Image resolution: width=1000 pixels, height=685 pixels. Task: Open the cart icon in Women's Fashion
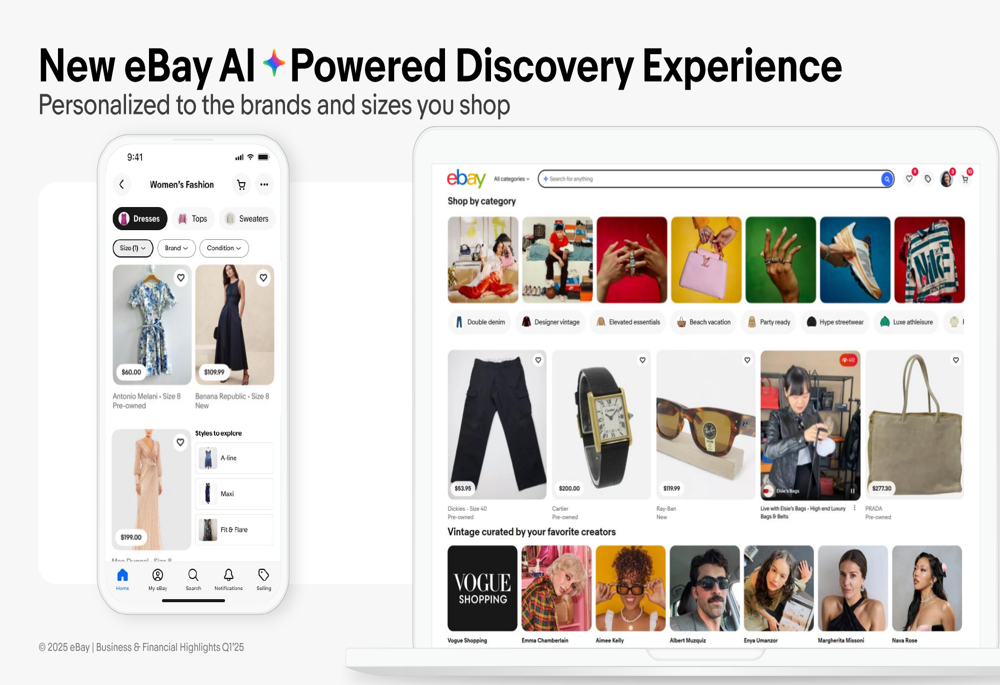[x=241, y=184]
